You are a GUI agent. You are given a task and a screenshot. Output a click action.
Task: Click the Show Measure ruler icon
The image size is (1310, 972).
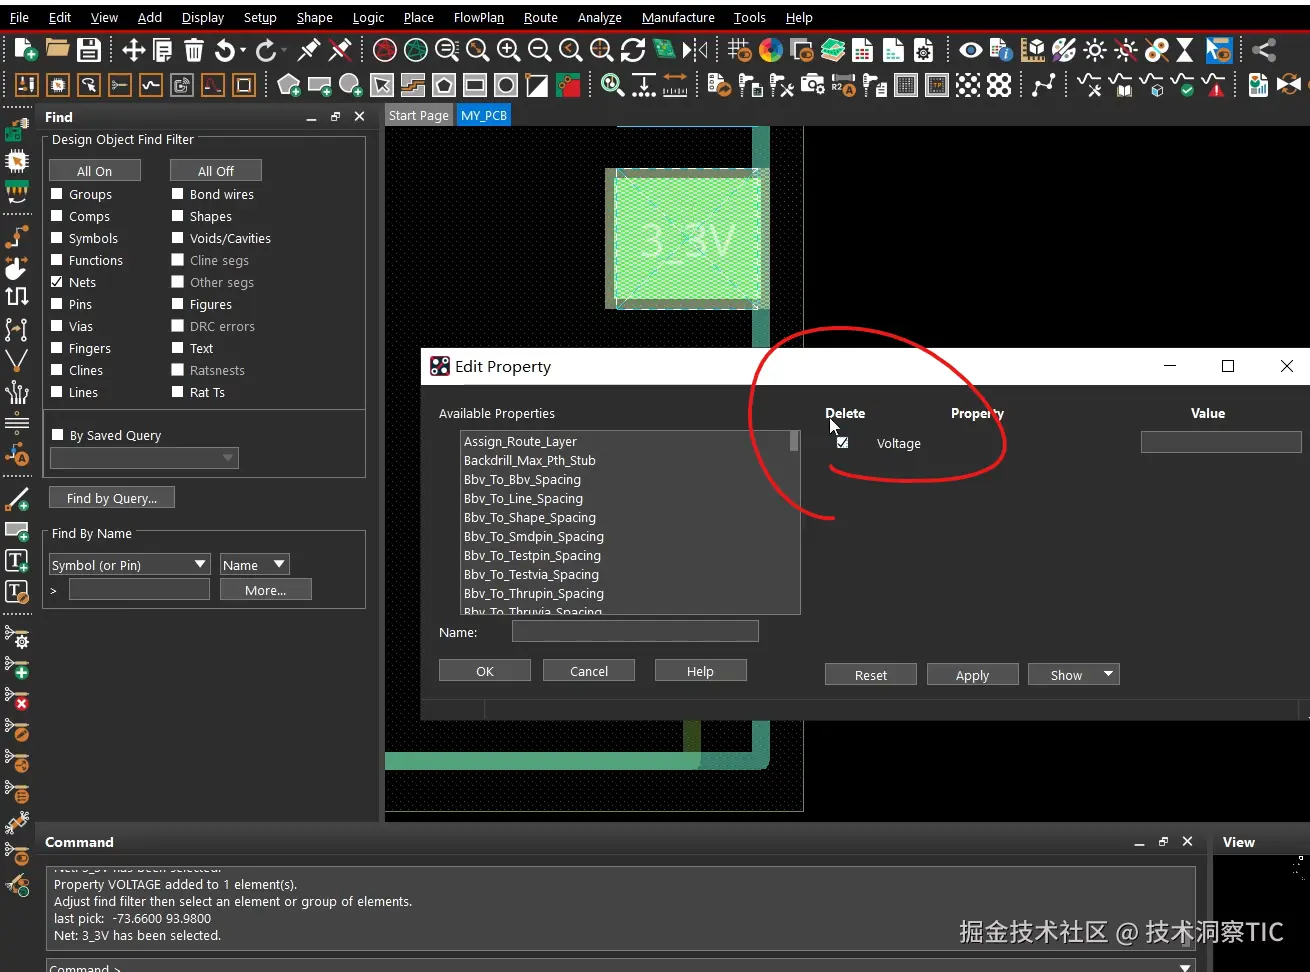[x=675, y=86]
